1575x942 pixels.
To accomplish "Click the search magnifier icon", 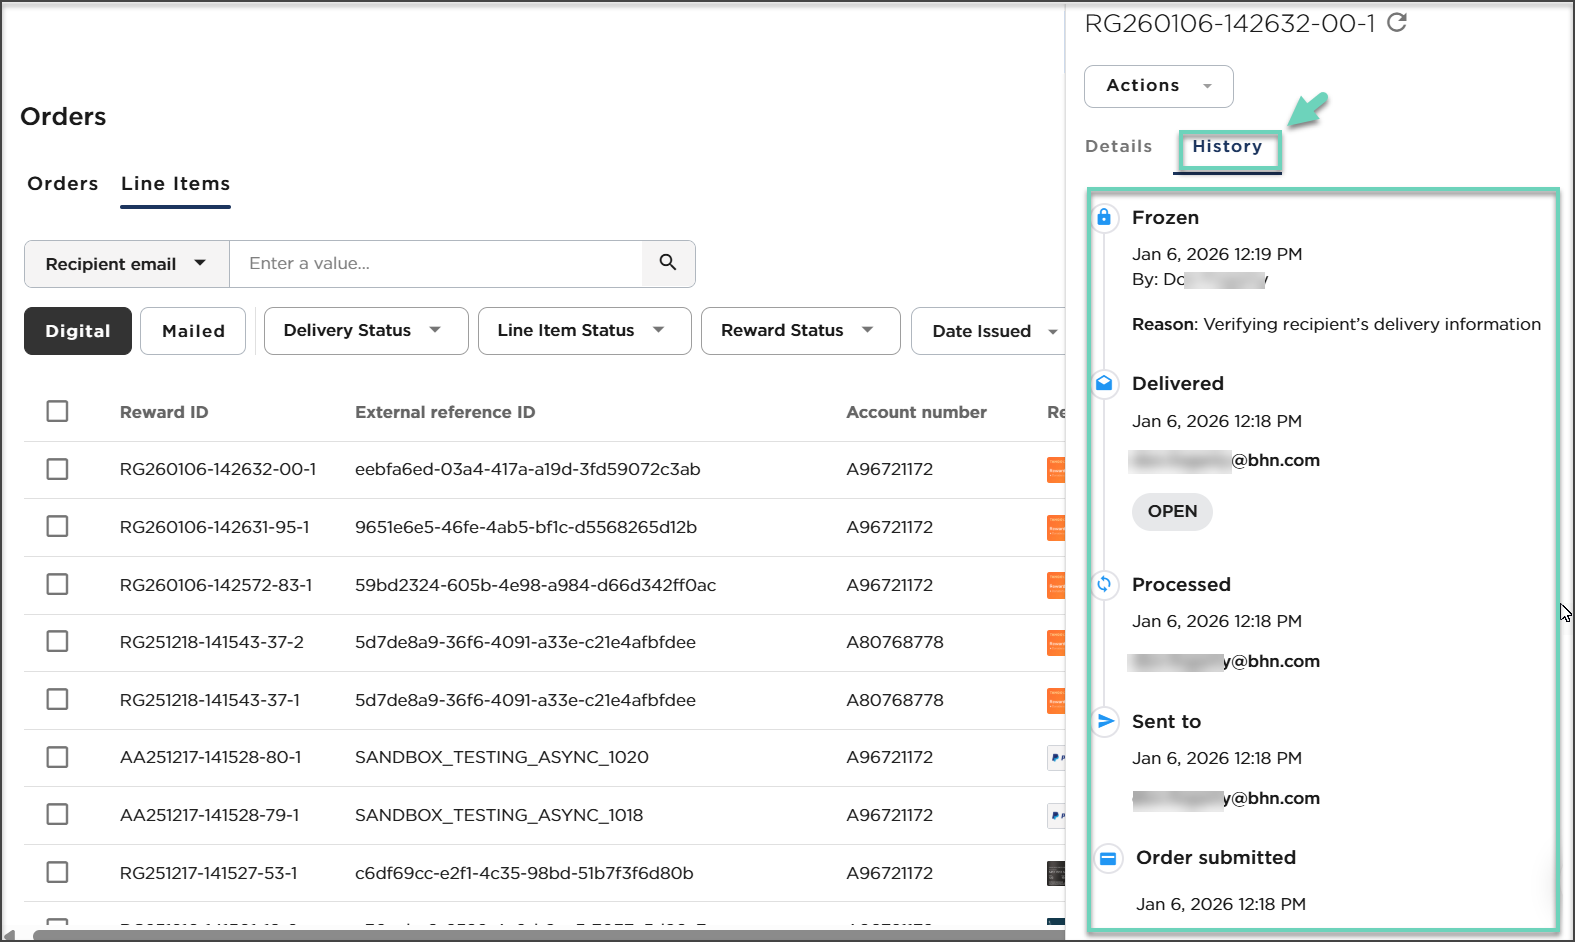I will 668,263.
